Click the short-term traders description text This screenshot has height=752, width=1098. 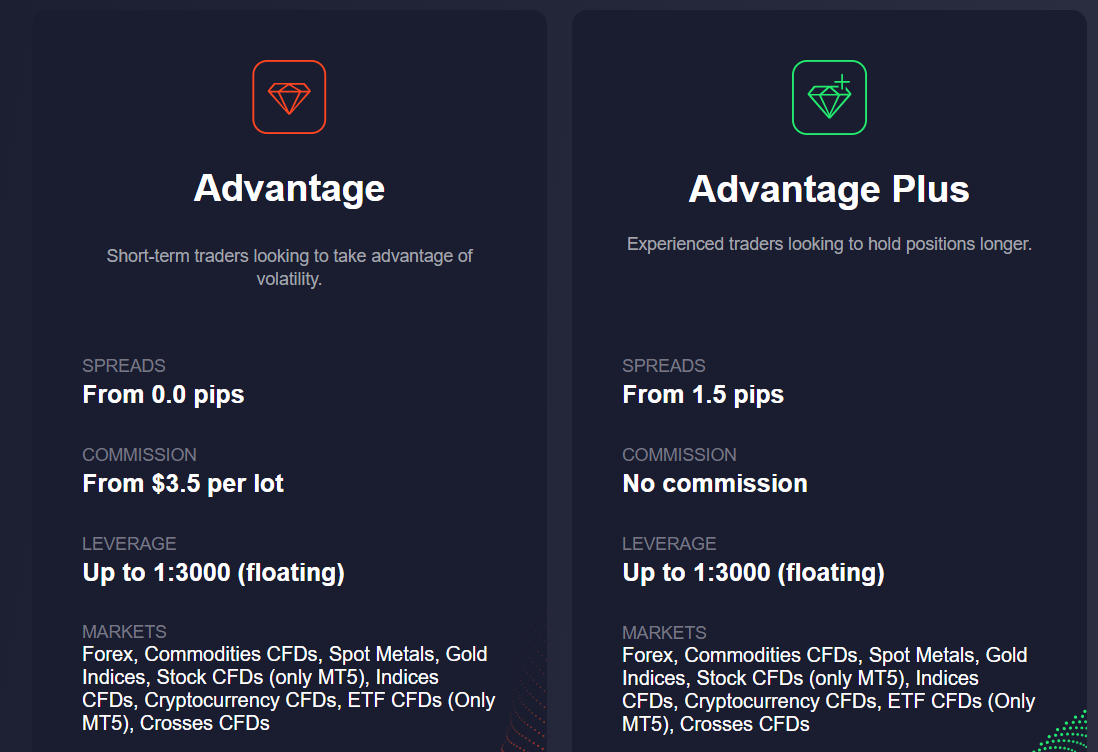[x=289, y=267]
